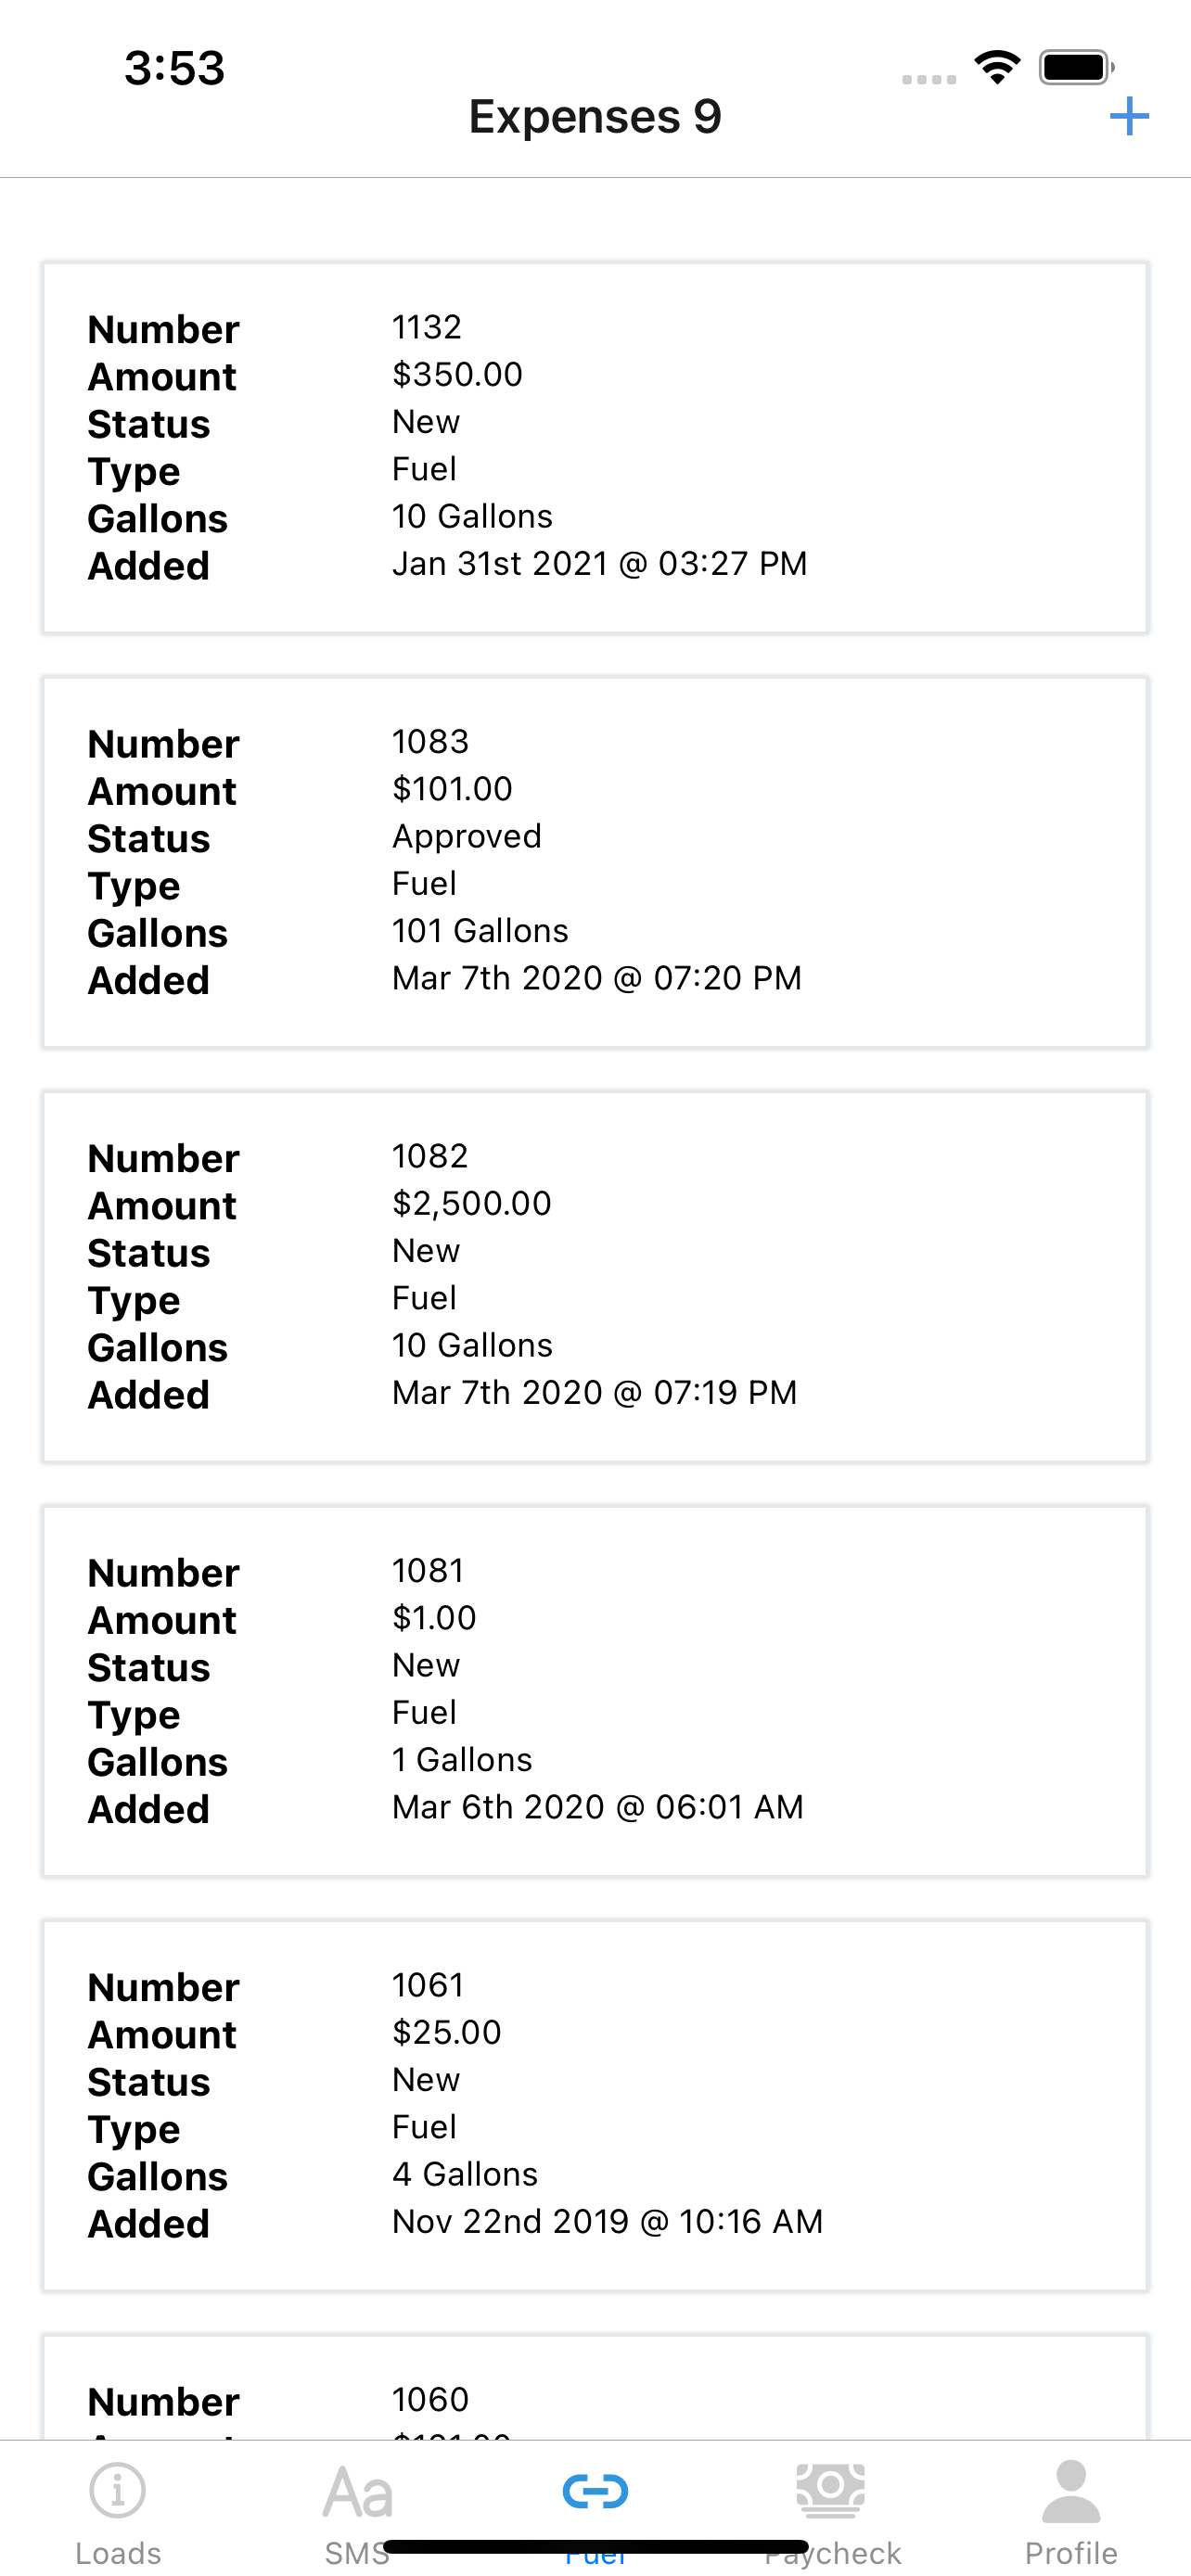
Task: Open expense number 1082 card
Action: point(595,1277)
